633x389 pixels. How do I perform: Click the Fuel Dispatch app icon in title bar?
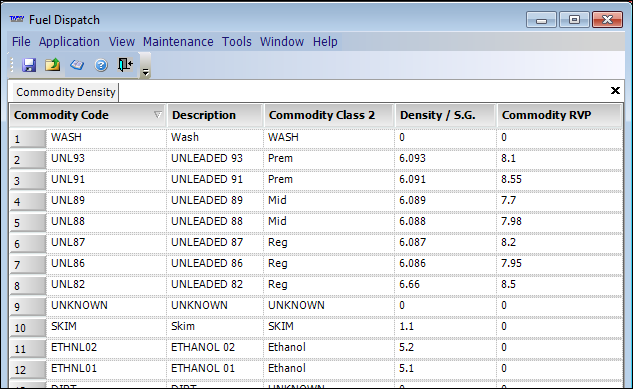[17, 19]
